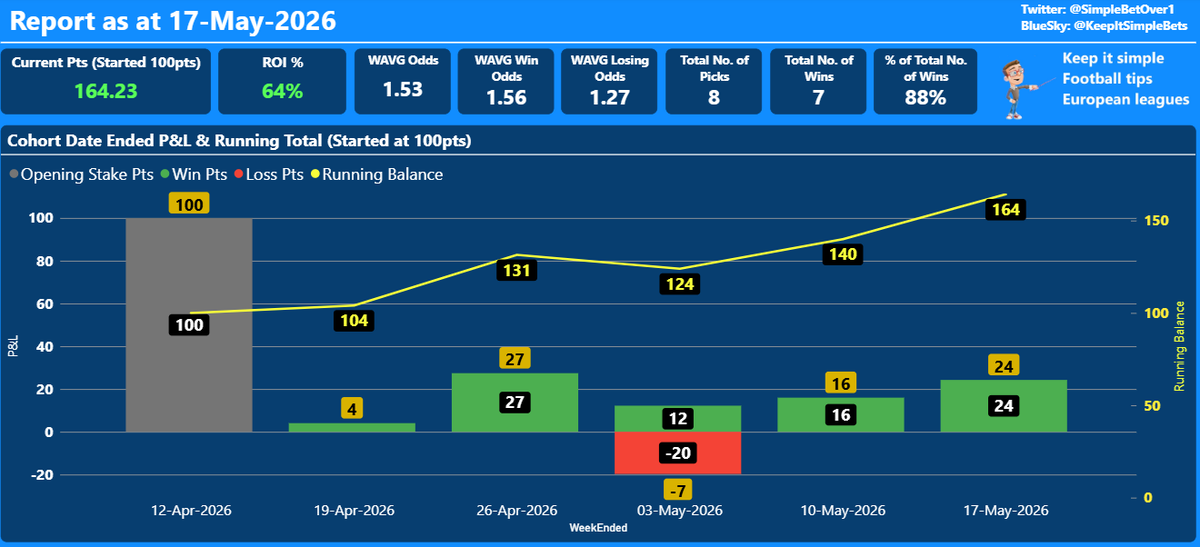
Task: Click the WAVG Win Odds 1.56 card
Action: click(x=506, y=82)
